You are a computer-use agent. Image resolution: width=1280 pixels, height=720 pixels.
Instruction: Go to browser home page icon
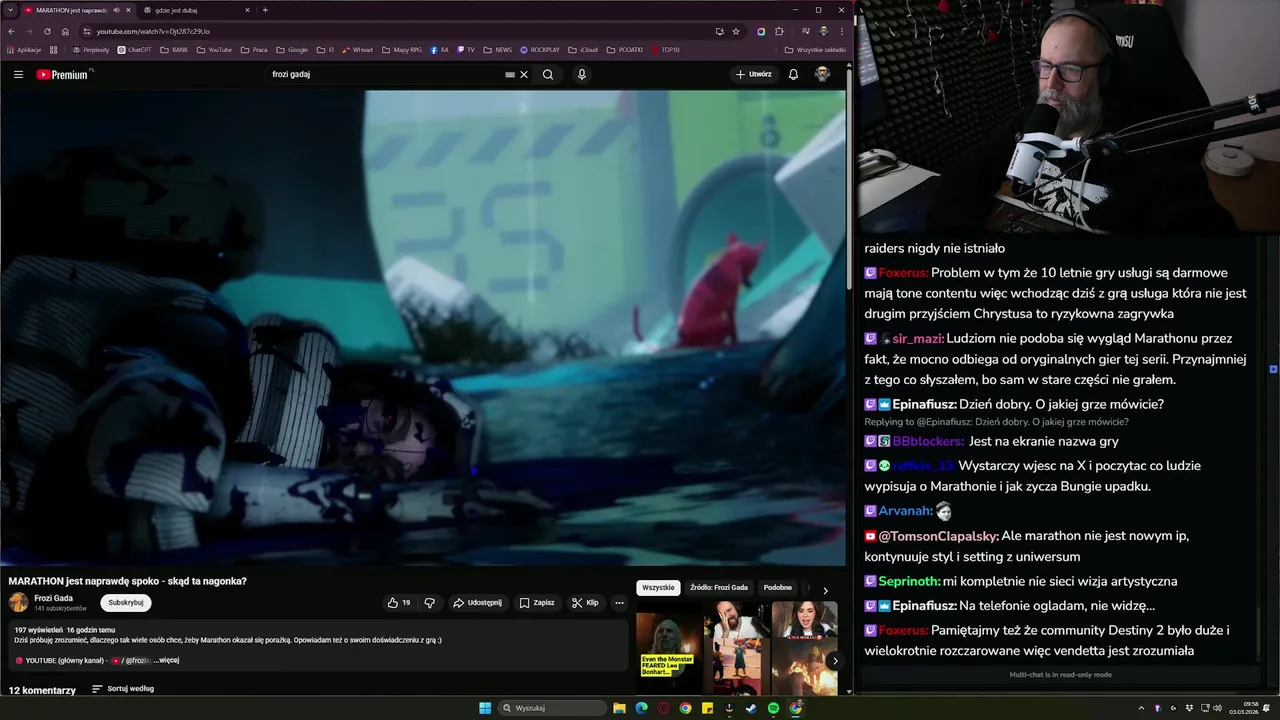[65, 31]
